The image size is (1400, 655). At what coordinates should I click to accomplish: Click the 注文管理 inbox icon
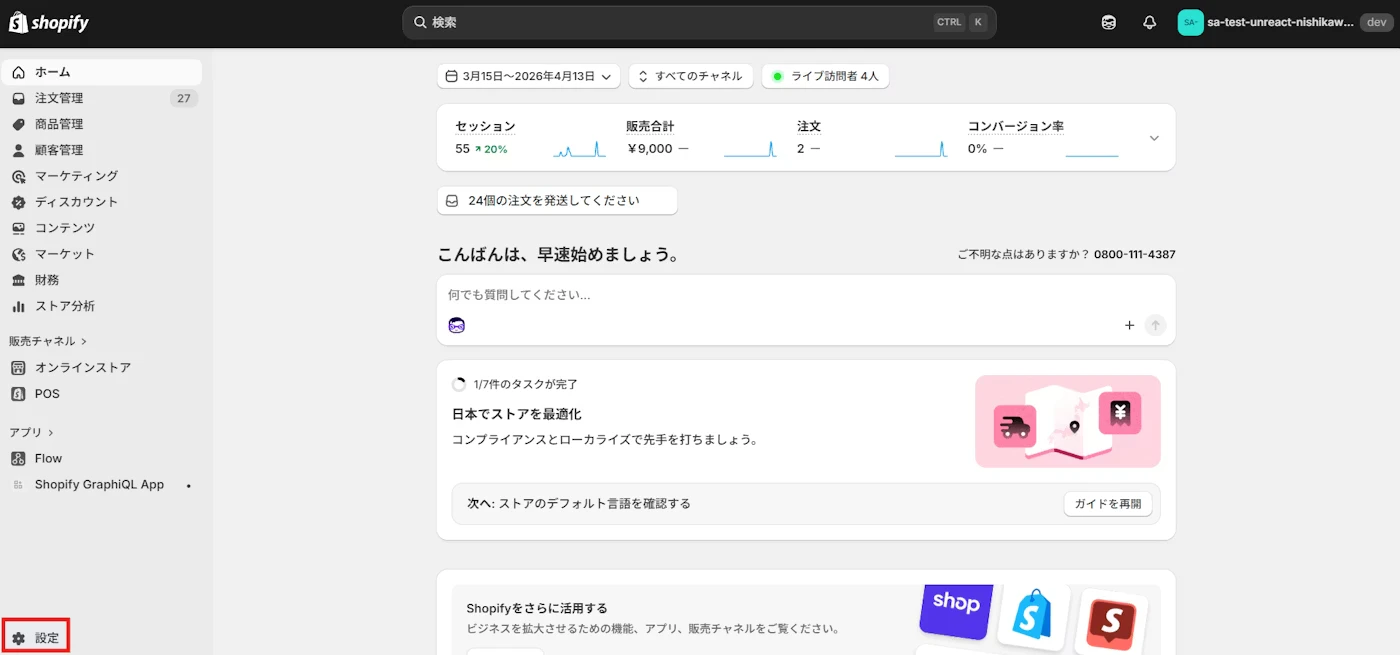click(18, 98)
